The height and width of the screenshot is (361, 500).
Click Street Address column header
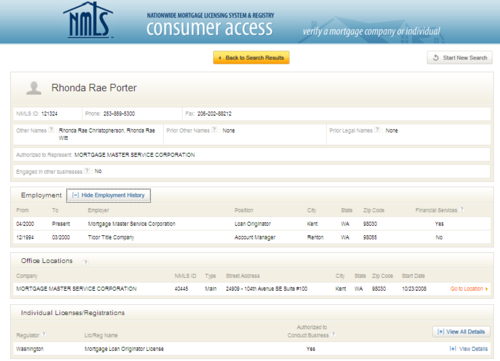(x=243, y=276)
